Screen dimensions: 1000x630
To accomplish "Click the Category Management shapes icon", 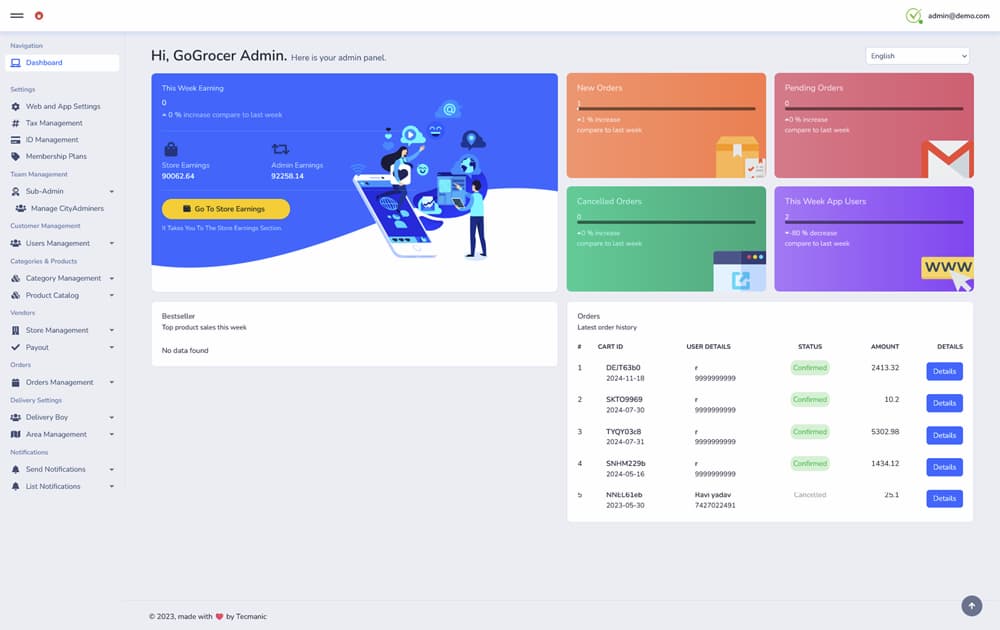I will click(x=15, y=278).
